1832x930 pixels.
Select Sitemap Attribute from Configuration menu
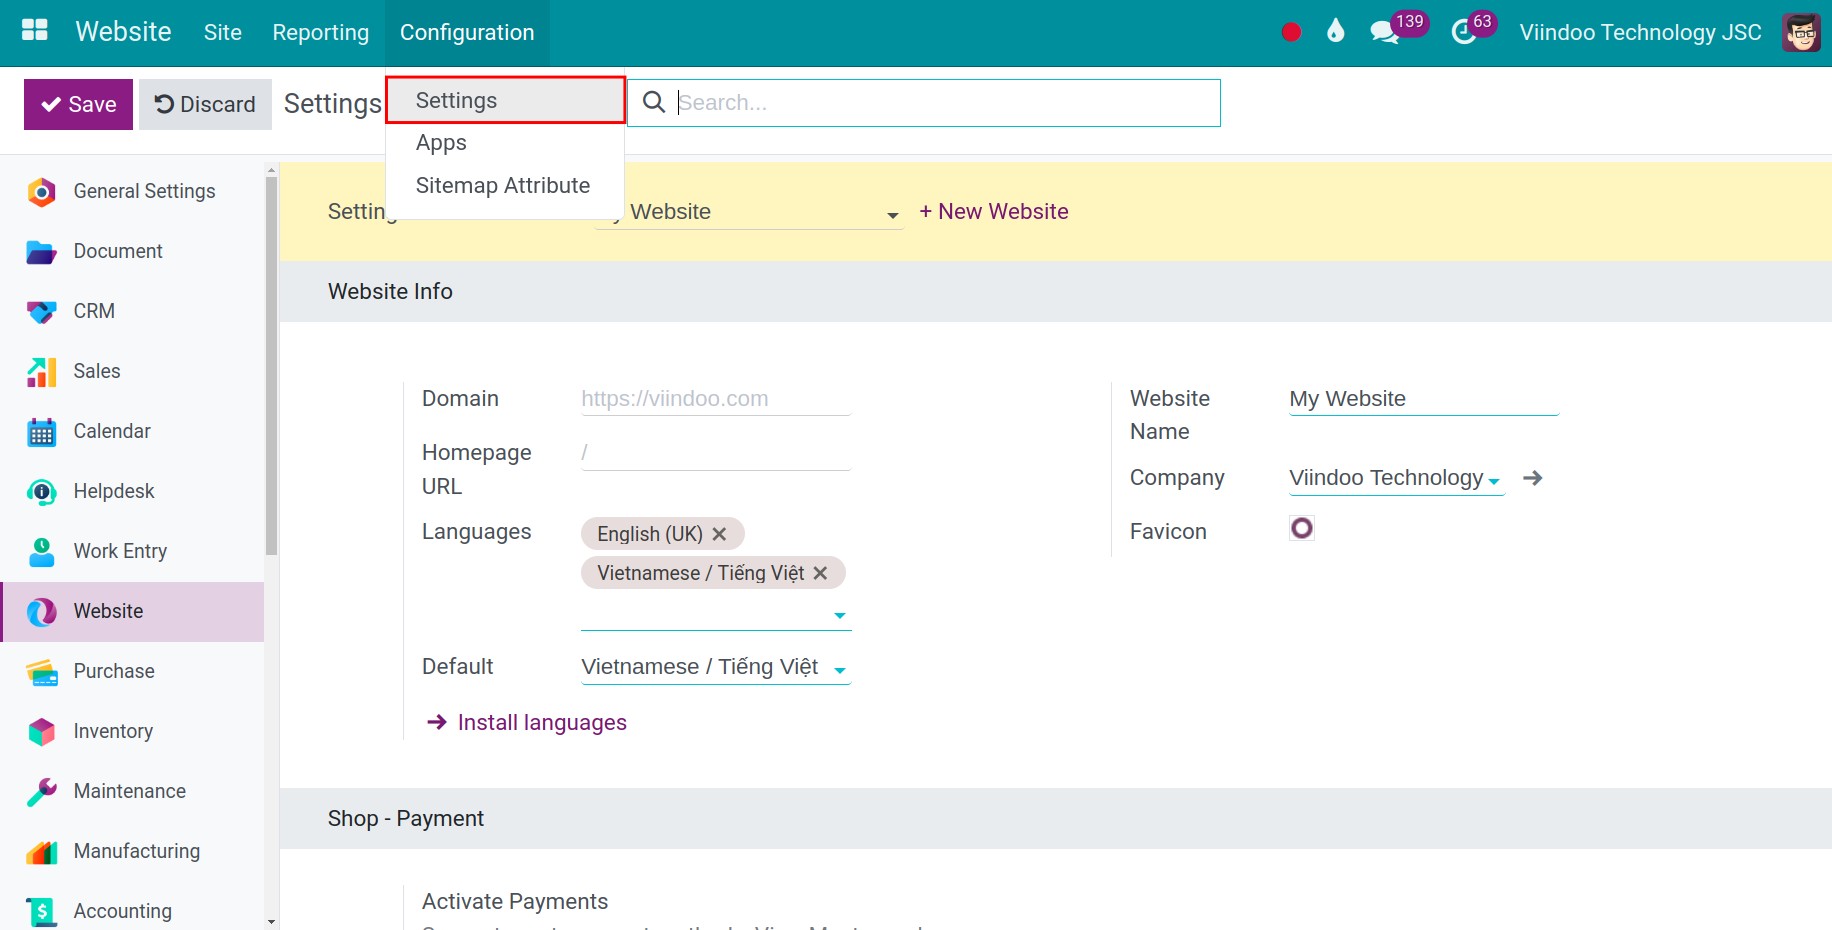point(502,186)
